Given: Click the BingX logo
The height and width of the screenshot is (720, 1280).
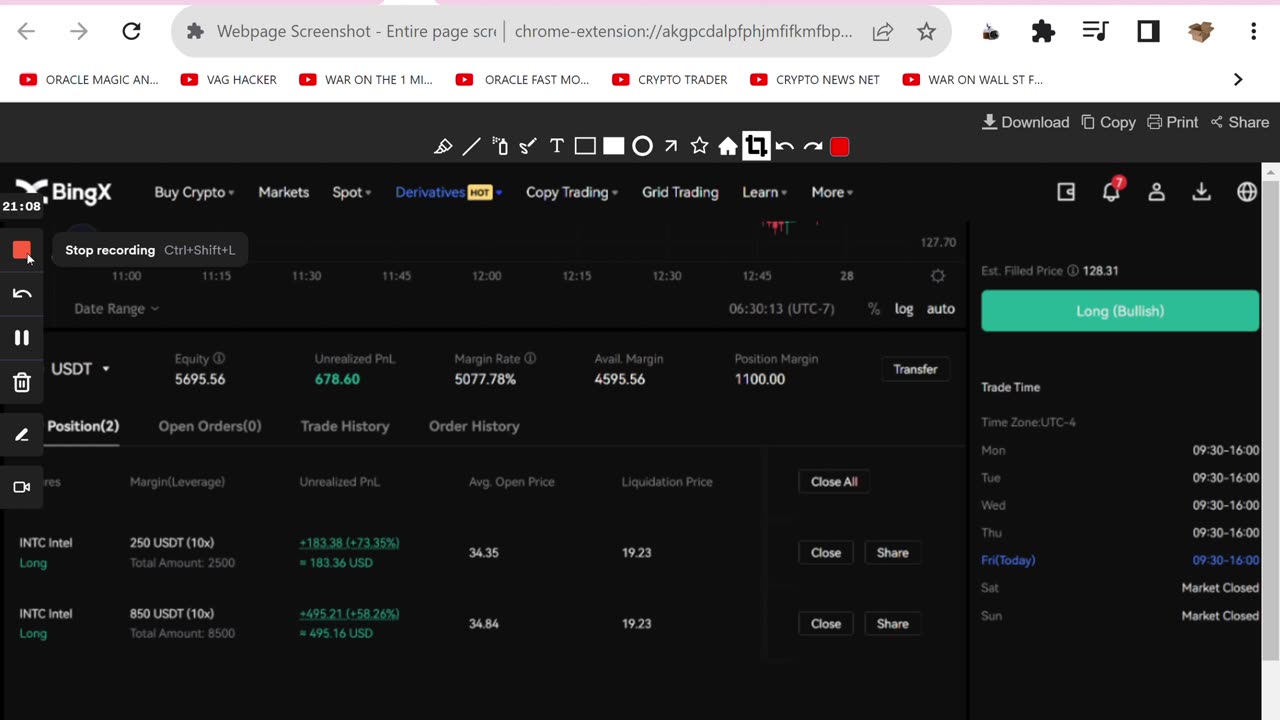Looking at the screenshot, I should coord(64,192).
